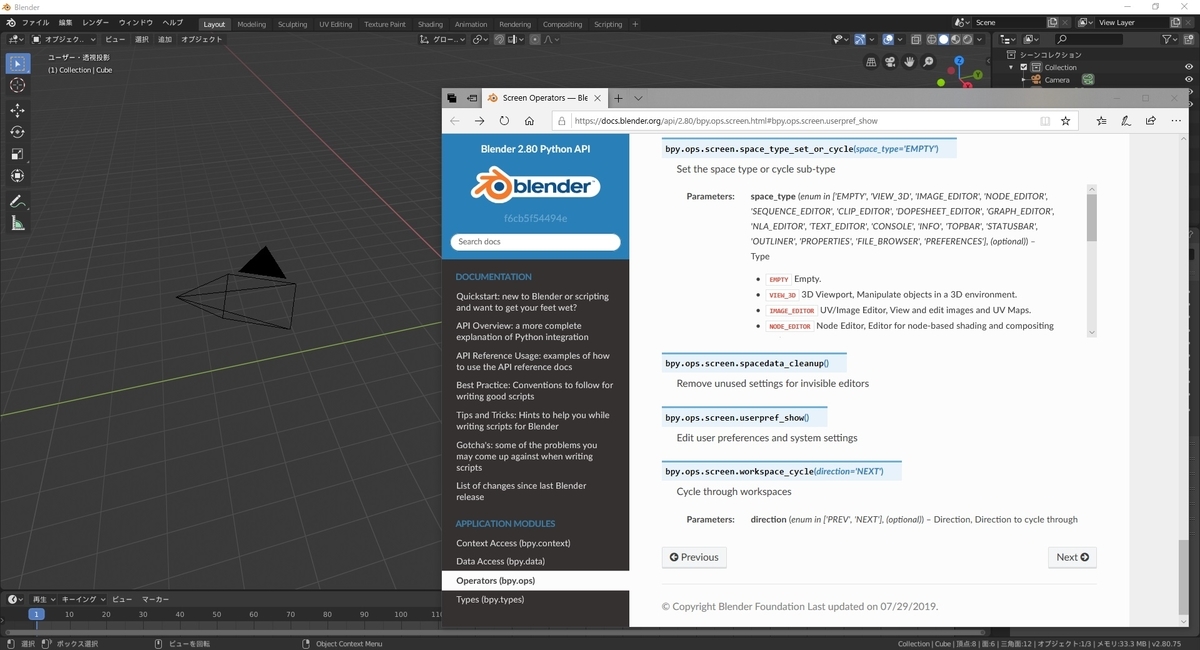
Task: Click the browser add notes pen icon
Action: [1126, 120]
